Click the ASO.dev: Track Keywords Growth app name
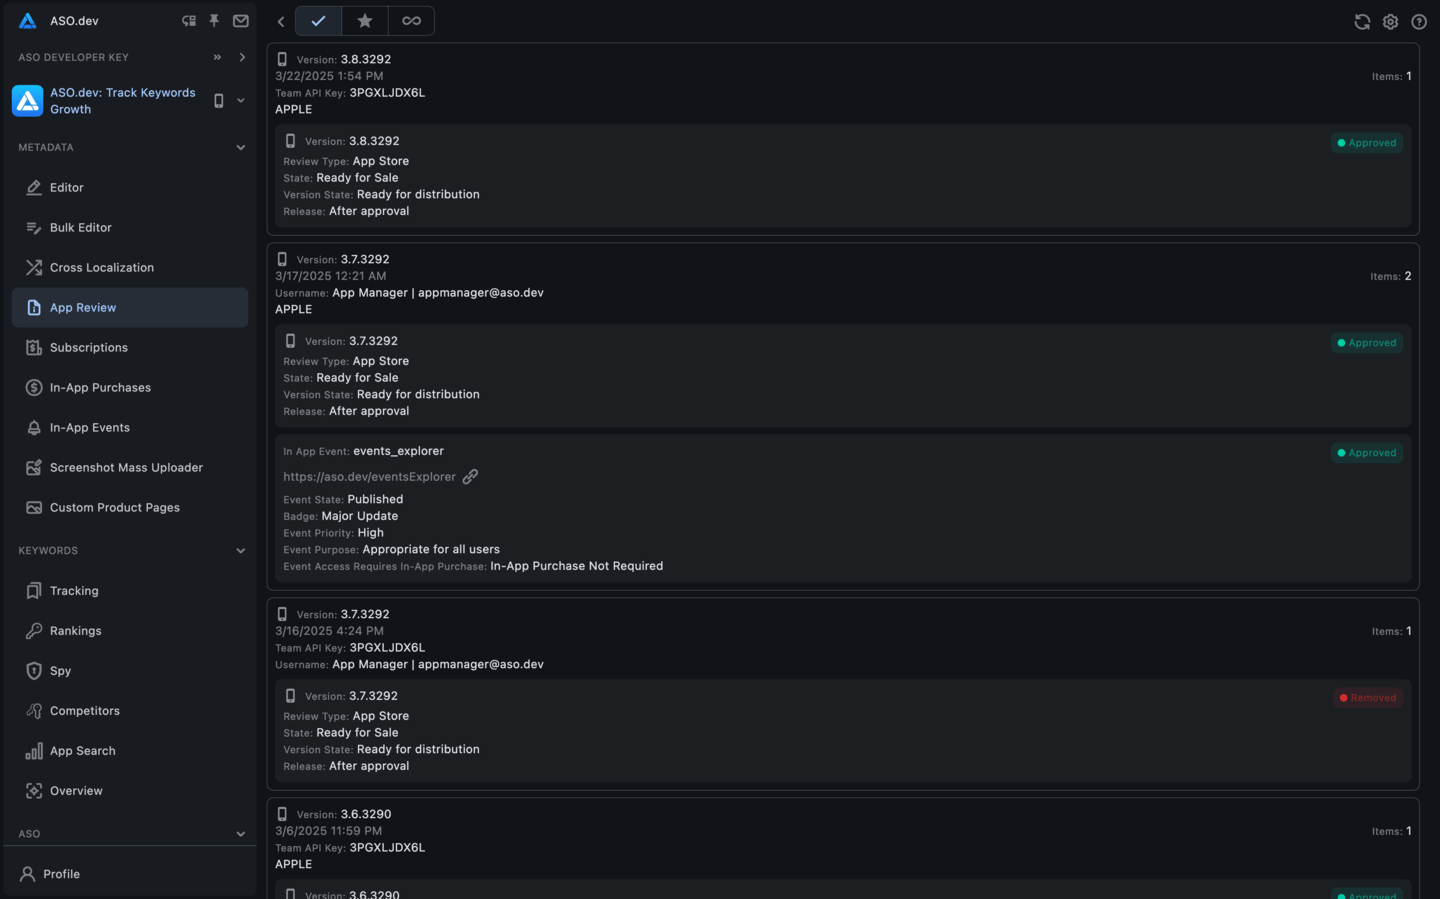This screenshot has width=1440, height=899. [123, 100]
